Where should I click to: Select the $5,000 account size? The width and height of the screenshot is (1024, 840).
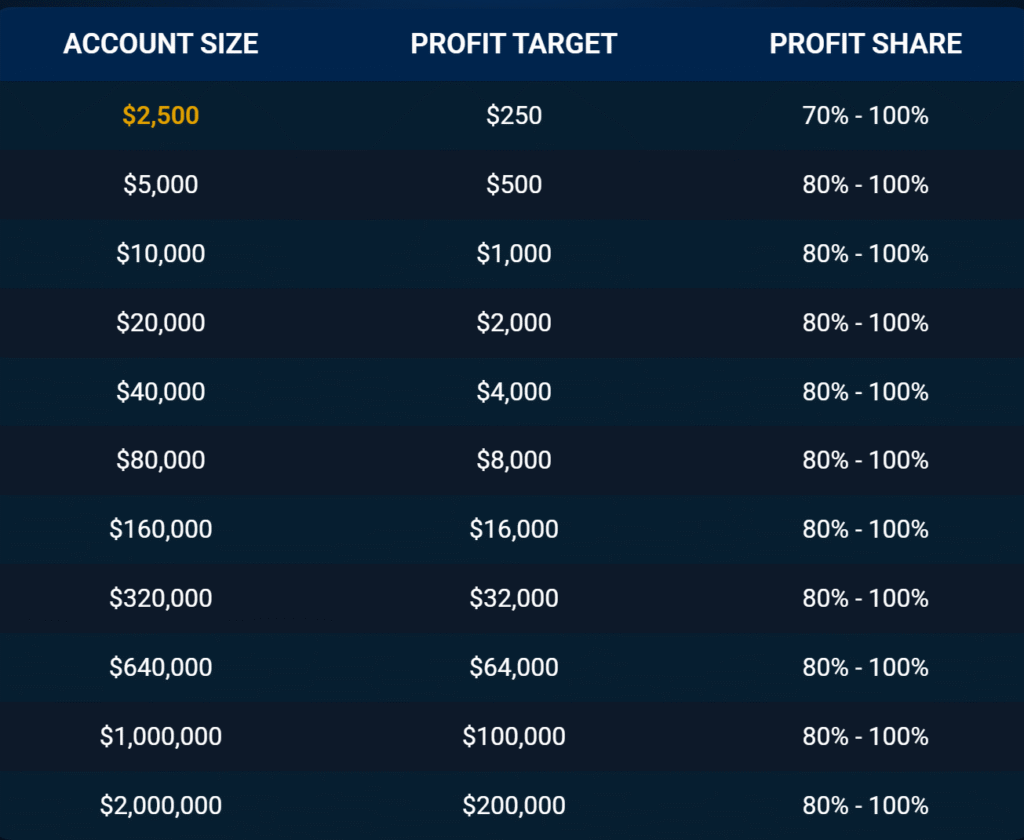tap(161, 185)
